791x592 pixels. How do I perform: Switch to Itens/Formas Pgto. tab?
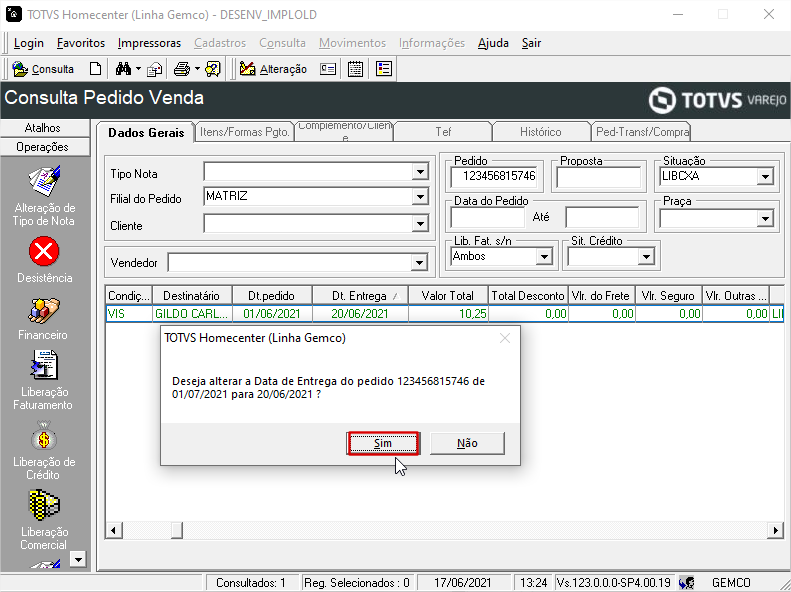pos(245,132)
